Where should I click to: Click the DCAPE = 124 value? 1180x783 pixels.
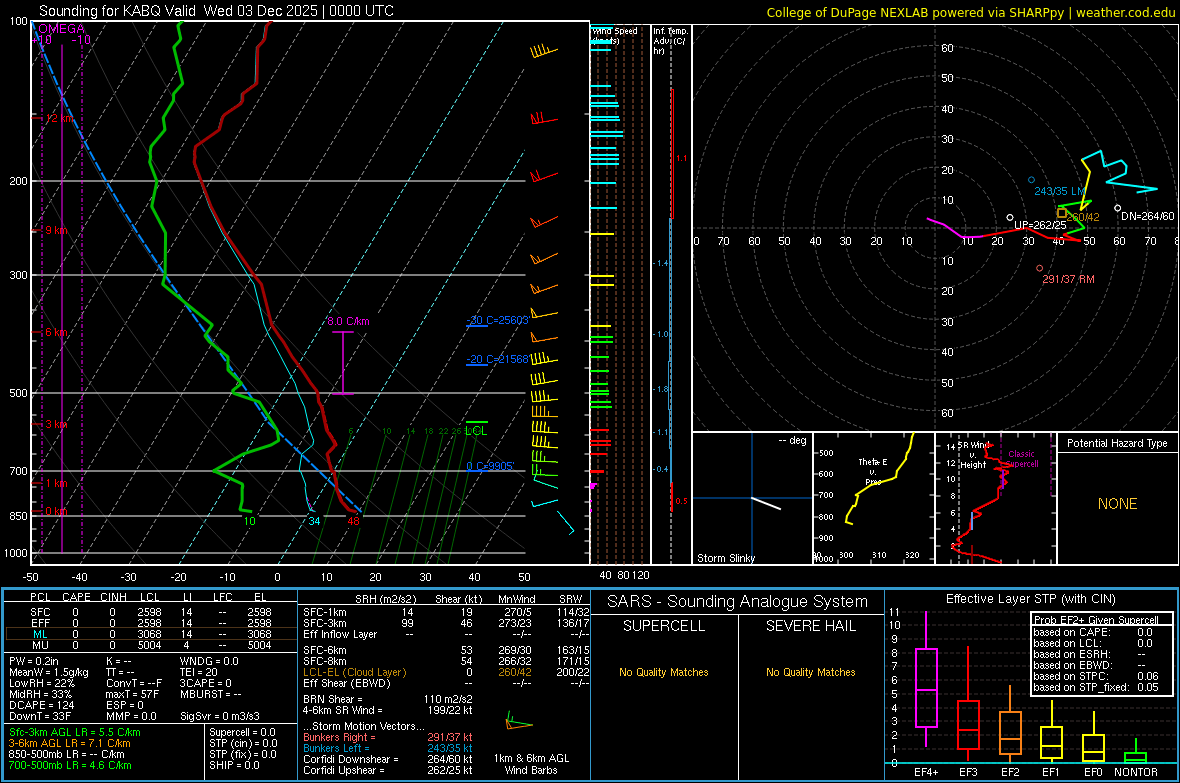click(41, 705)
